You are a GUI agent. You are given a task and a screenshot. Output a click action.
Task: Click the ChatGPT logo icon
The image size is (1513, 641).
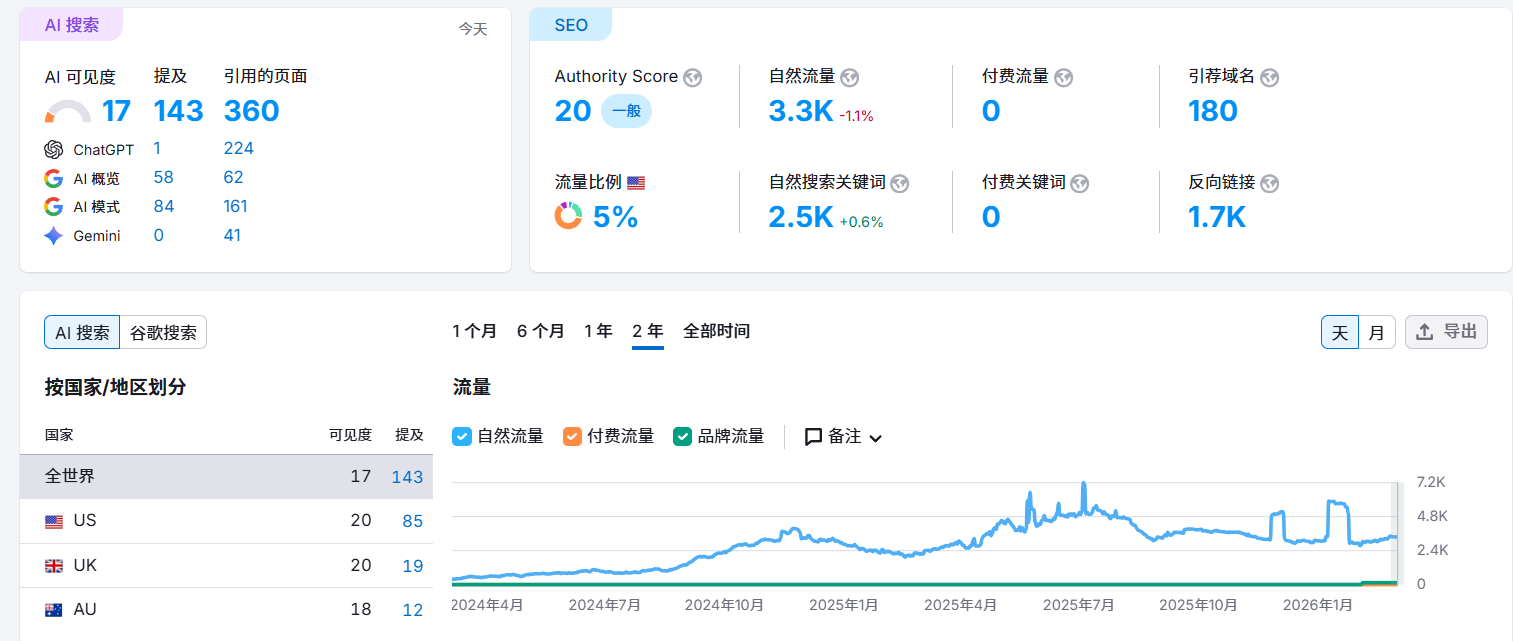coord(54,149)
